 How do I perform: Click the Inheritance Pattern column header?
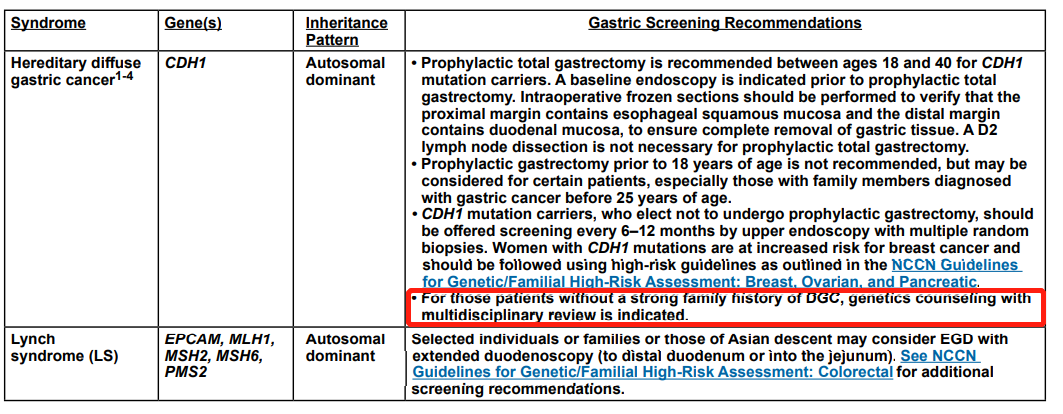point(347,31)
